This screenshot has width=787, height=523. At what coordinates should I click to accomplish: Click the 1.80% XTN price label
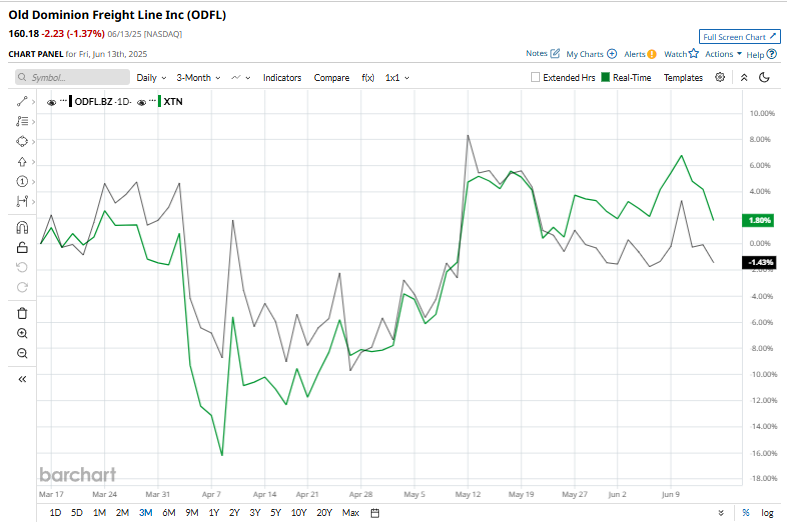758,220
